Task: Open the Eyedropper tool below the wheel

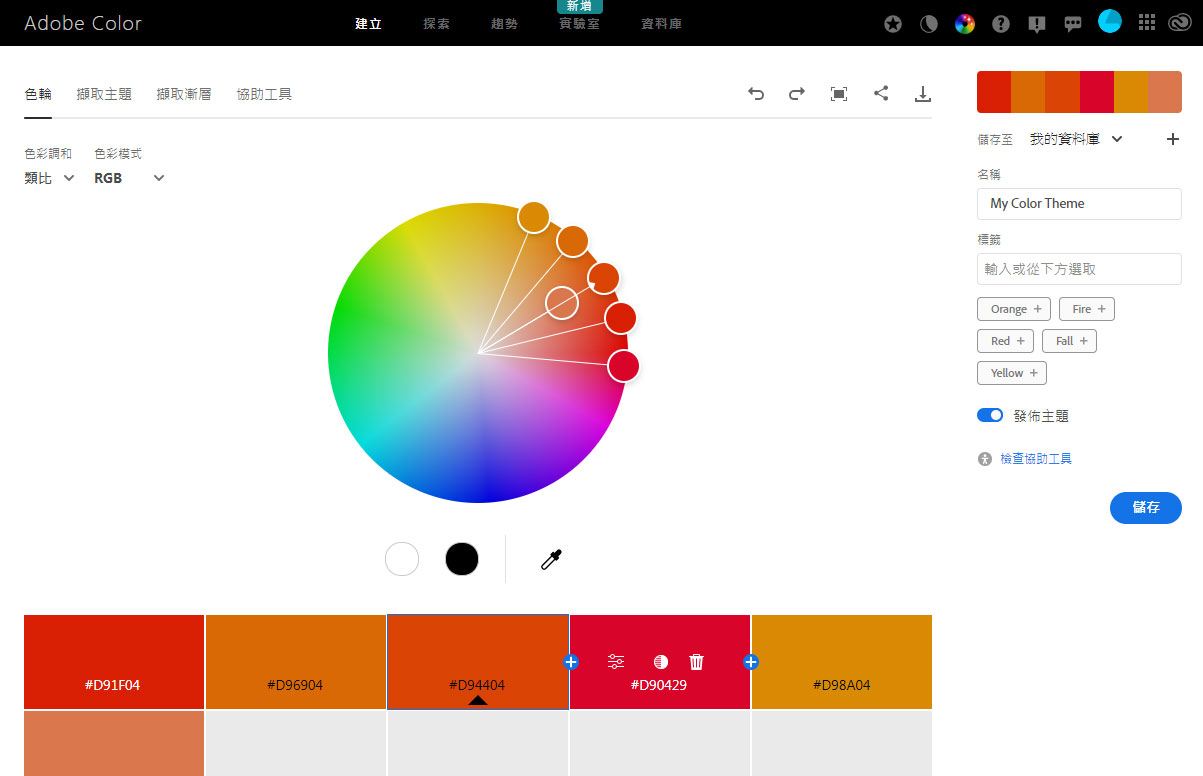Action: (551, 559)
